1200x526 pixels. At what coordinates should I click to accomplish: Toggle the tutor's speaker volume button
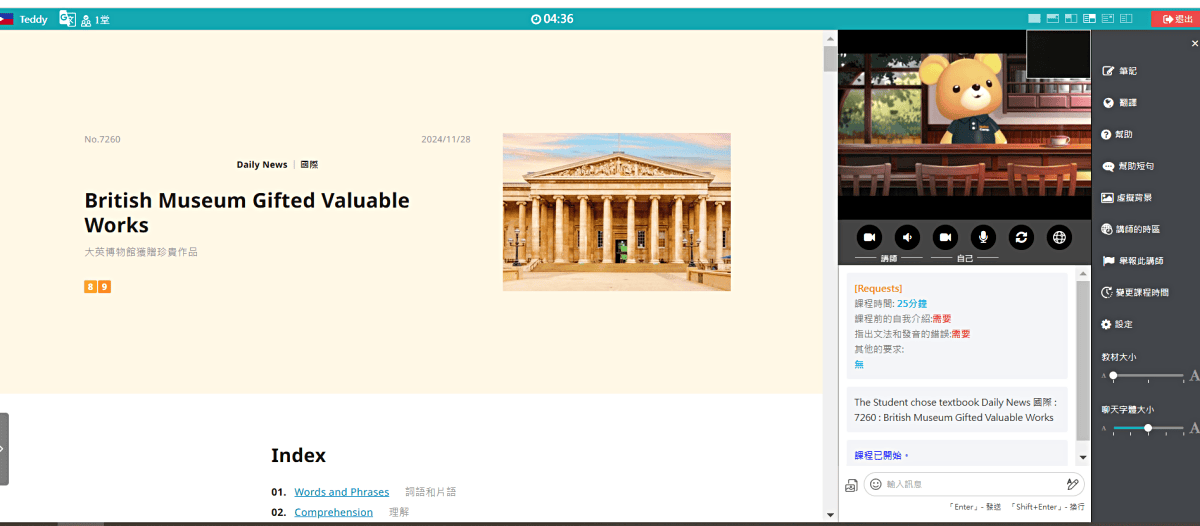tap(907, 237)
